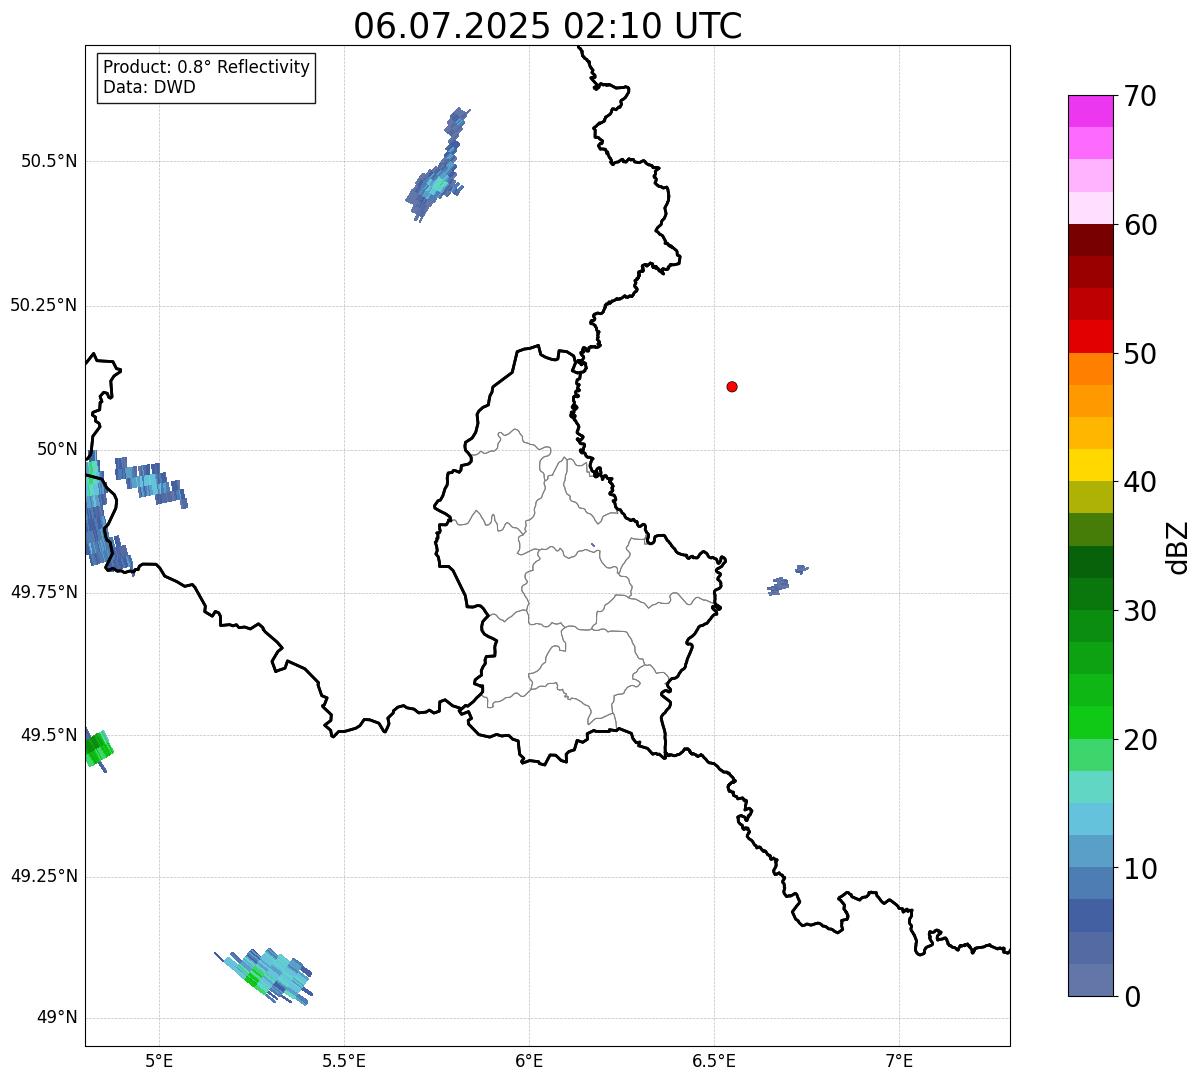Click the red radar site marker dot
1202x1081 pixels.
[x=732, y=387]
